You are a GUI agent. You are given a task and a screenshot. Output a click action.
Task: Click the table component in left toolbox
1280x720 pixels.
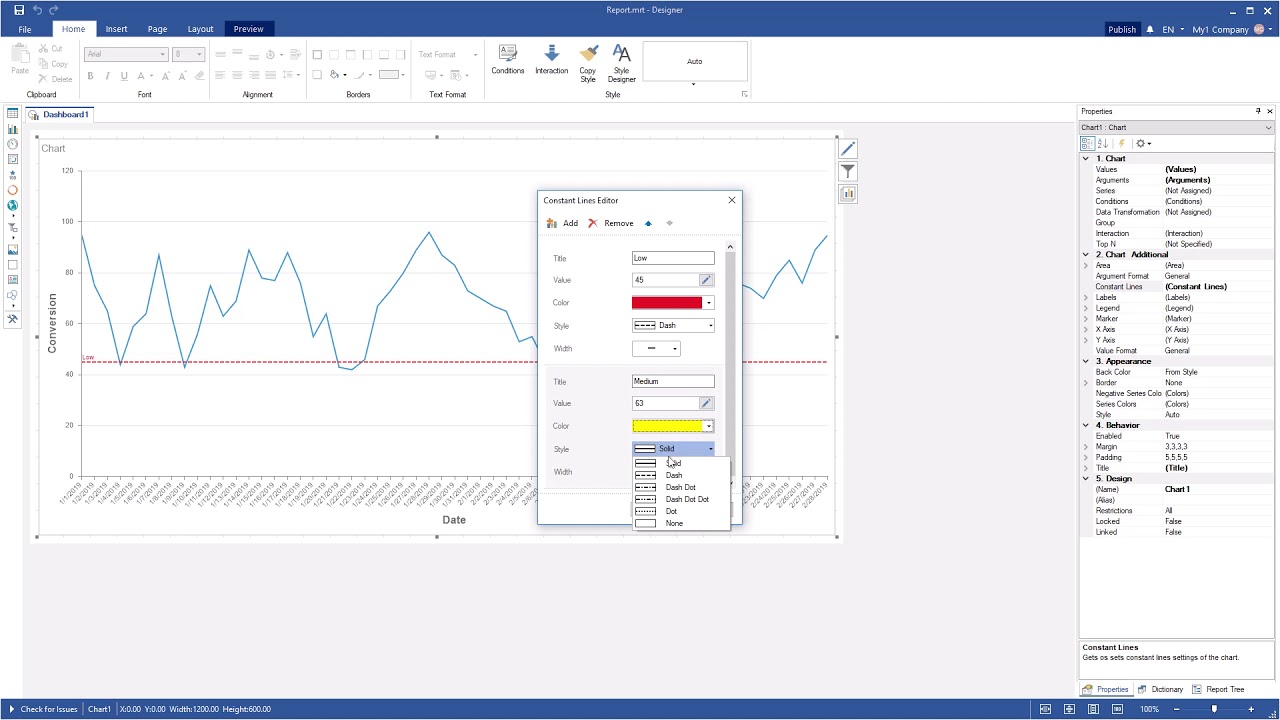(12, 114)
